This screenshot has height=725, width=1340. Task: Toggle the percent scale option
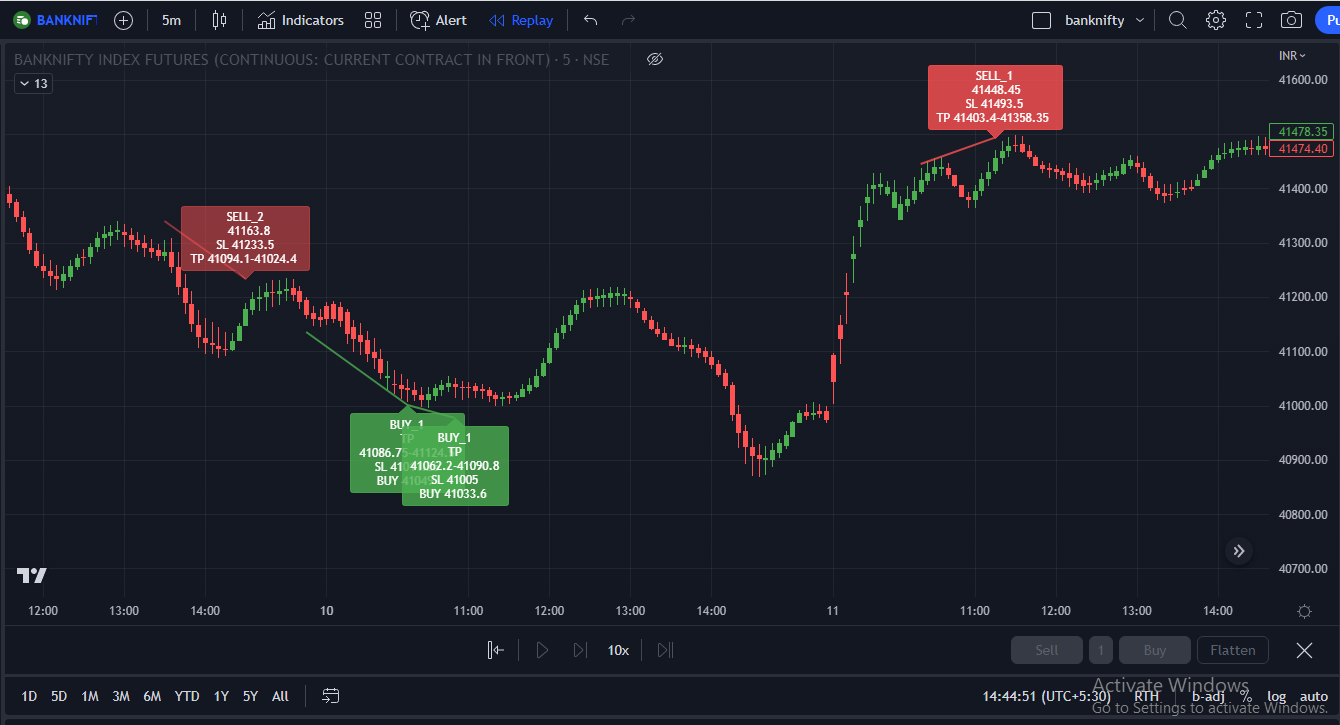click(1246, 696)
